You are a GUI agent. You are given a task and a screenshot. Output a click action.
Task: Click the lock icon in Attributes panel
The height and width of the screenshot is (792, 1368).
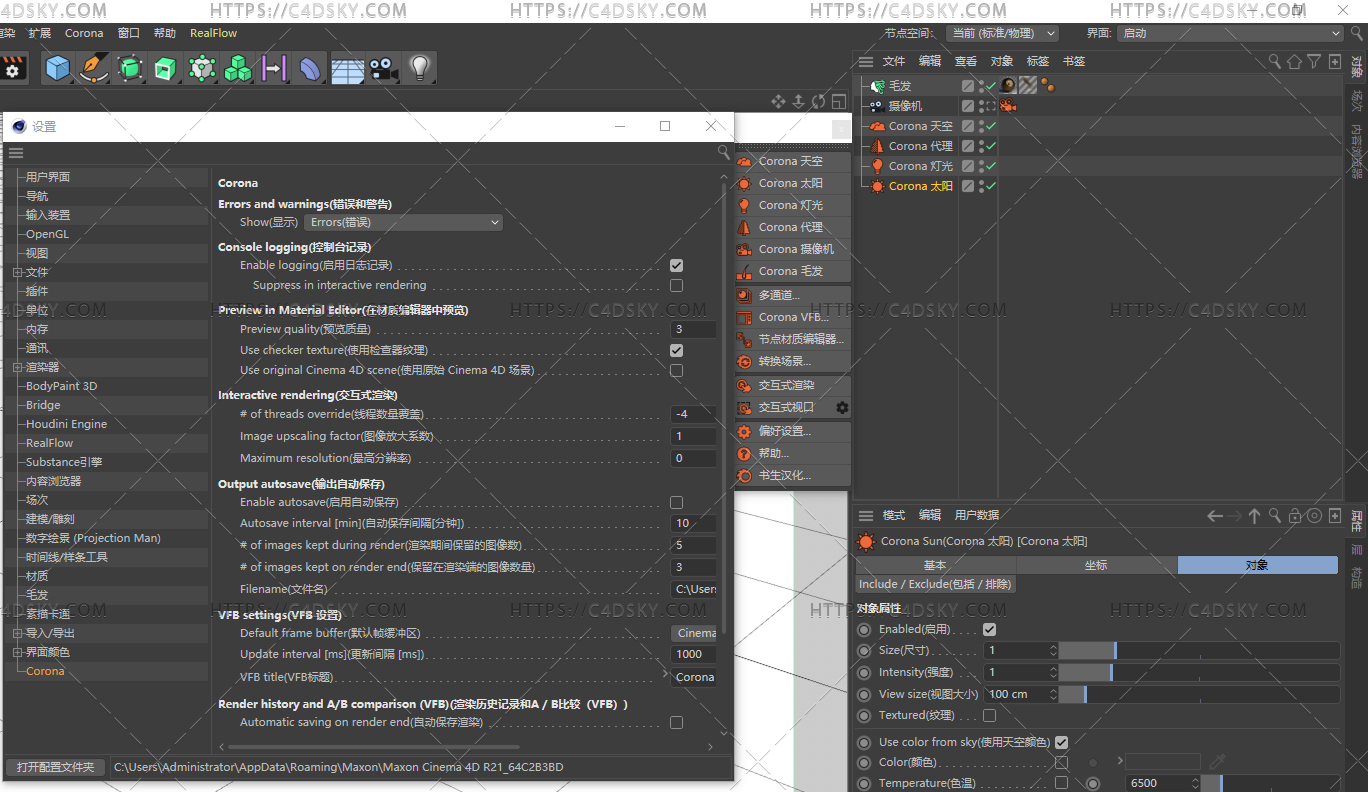1295,516
